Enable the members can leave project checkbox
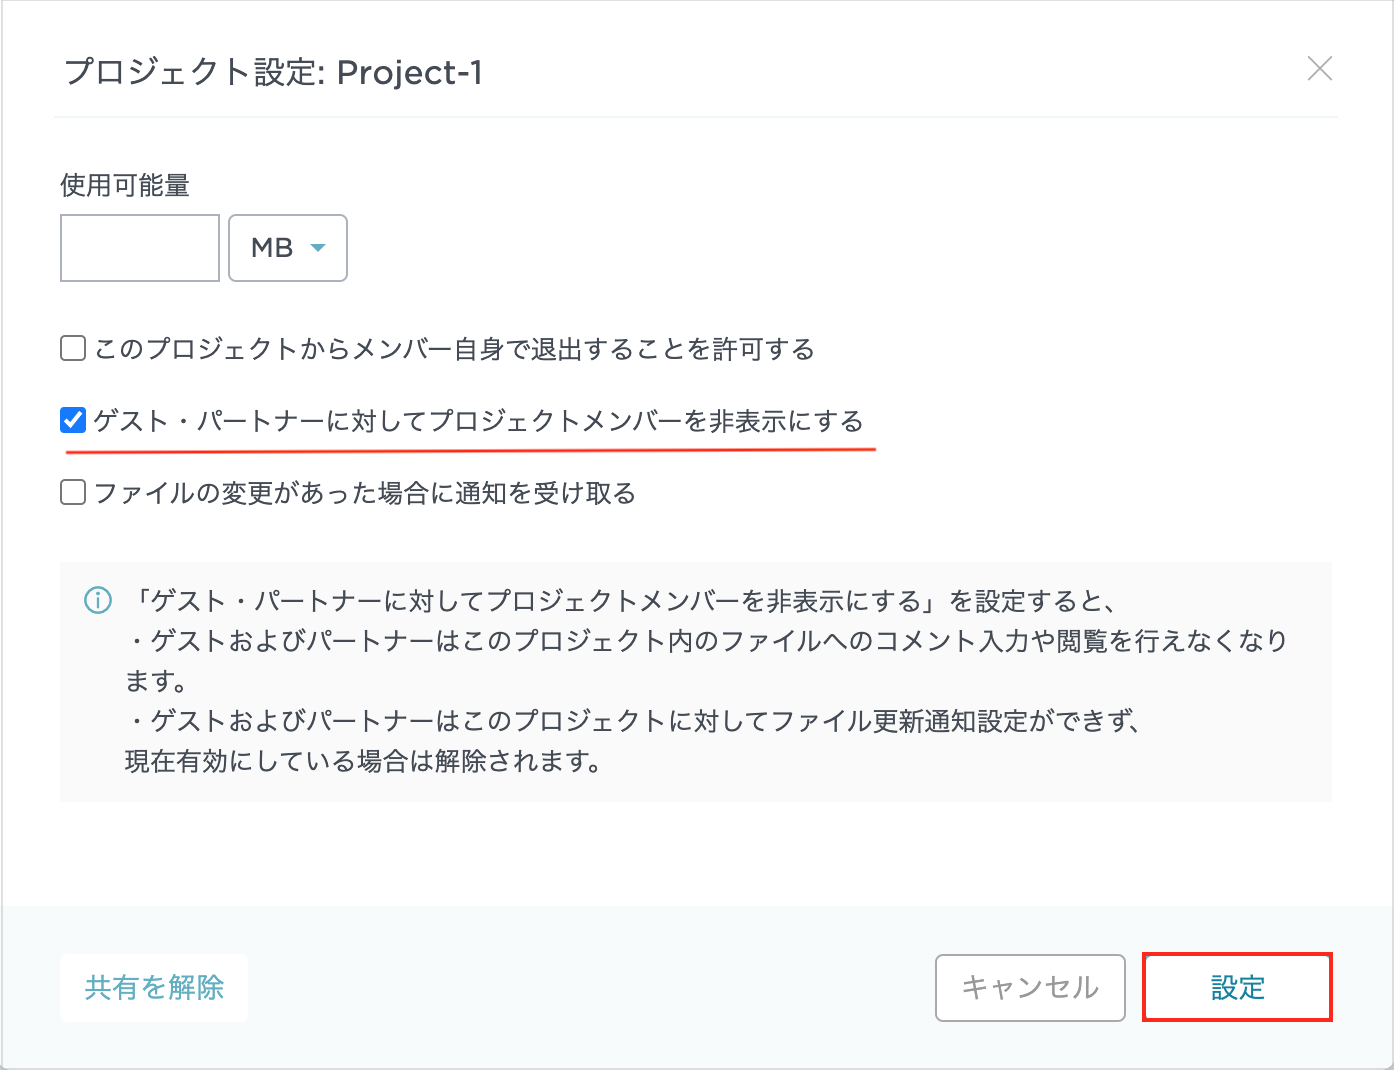This screenshot has width=1394, height=1070. click(73, 349)
